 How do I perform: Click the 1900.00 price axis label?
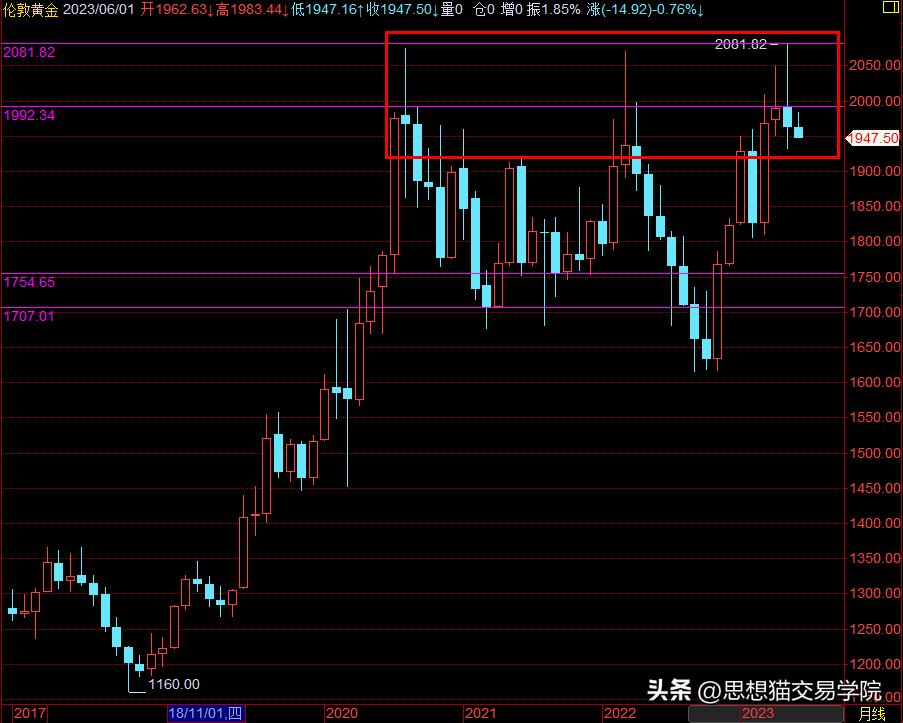[x=875, y=171]
